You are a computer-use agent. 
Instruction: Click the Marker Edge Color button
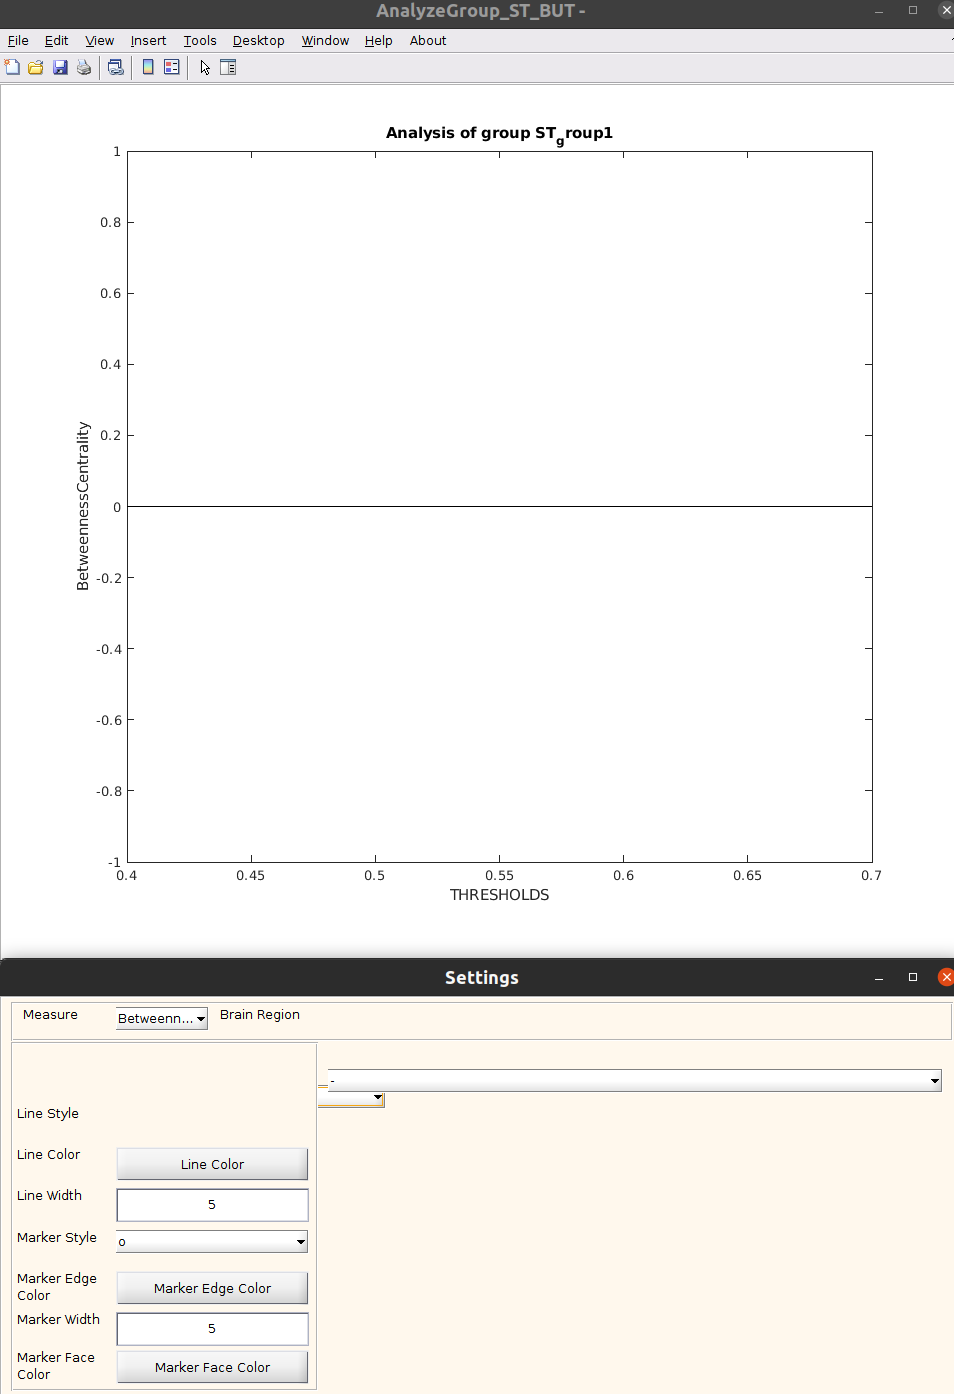coord(212,1288)
